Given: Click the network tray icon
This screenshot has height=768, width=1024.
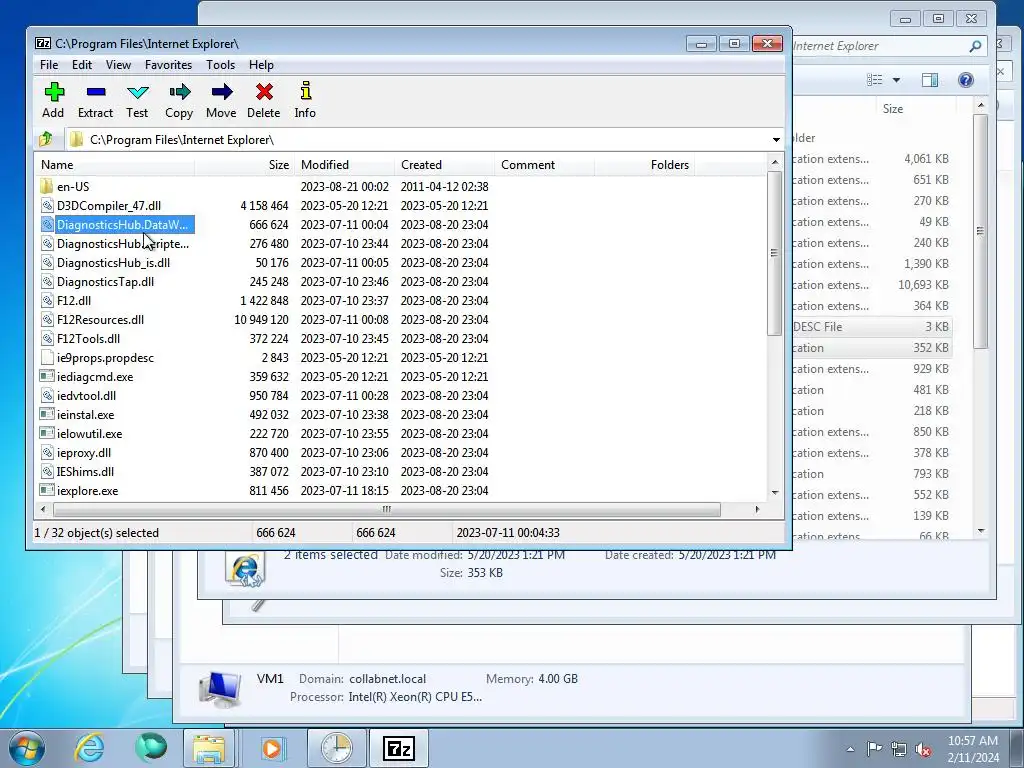Looking at the screenshot, I should 899,750.
